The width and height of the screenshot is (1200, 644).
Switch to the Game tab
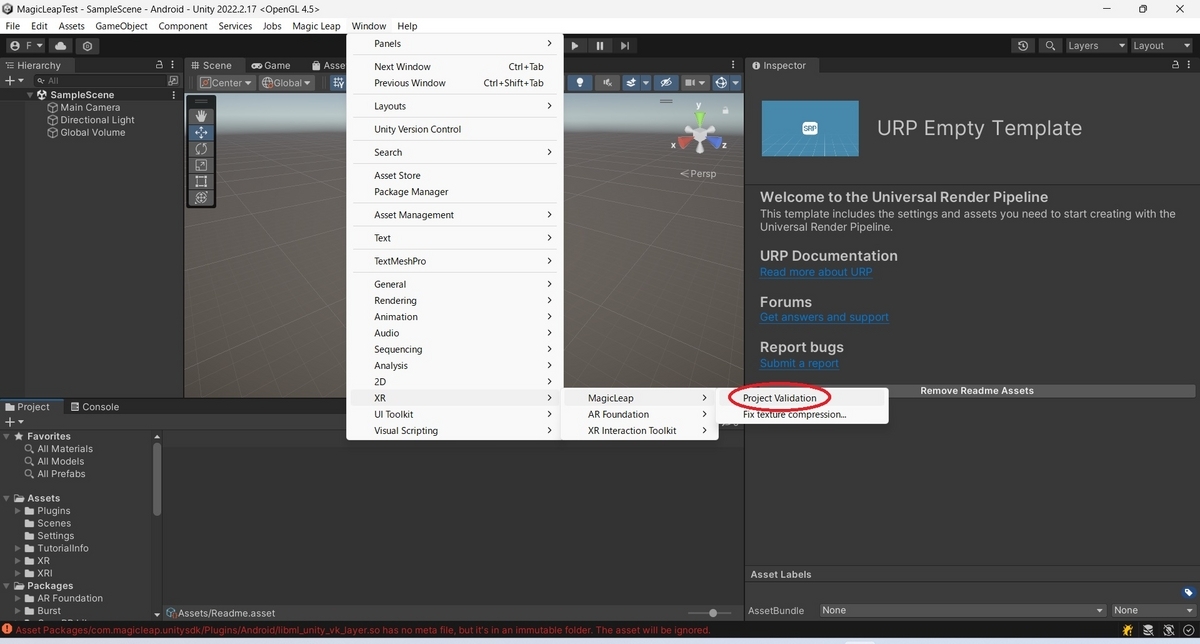270,65
